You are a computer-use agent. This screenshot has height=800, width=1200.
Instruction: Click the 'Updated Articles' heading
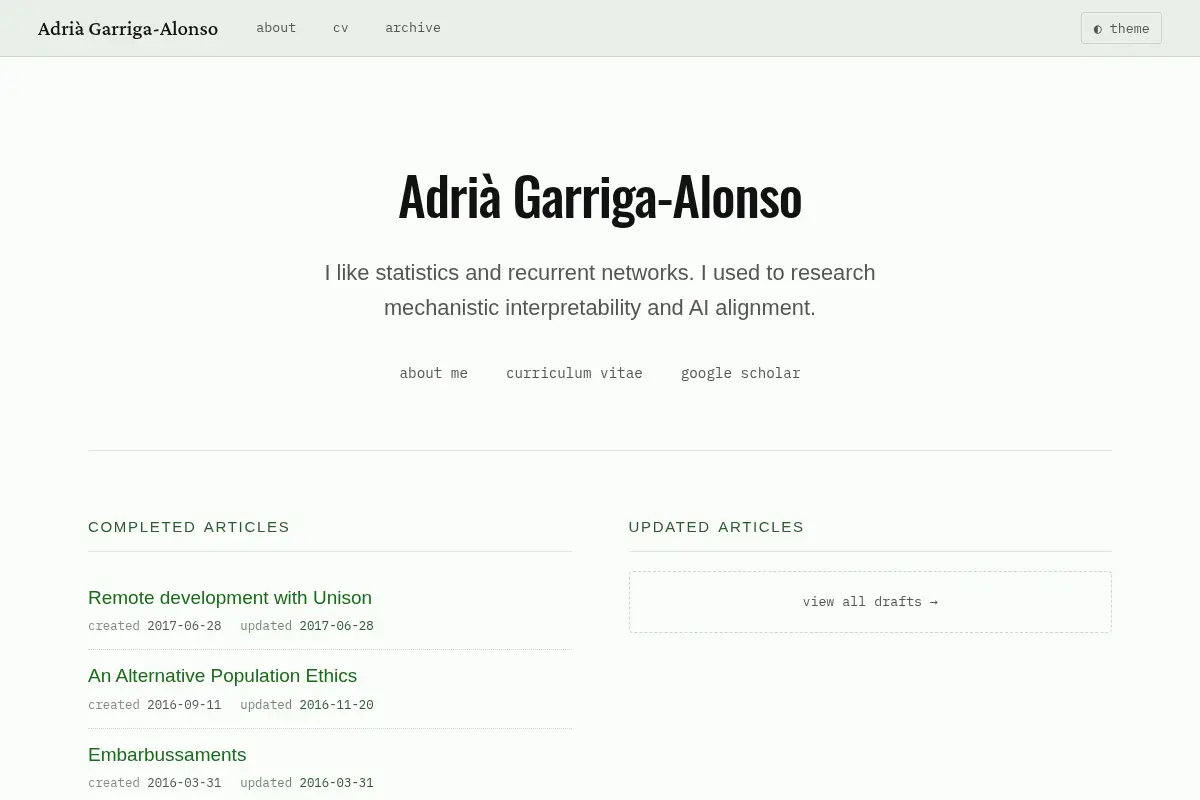[x=716, y=527]
